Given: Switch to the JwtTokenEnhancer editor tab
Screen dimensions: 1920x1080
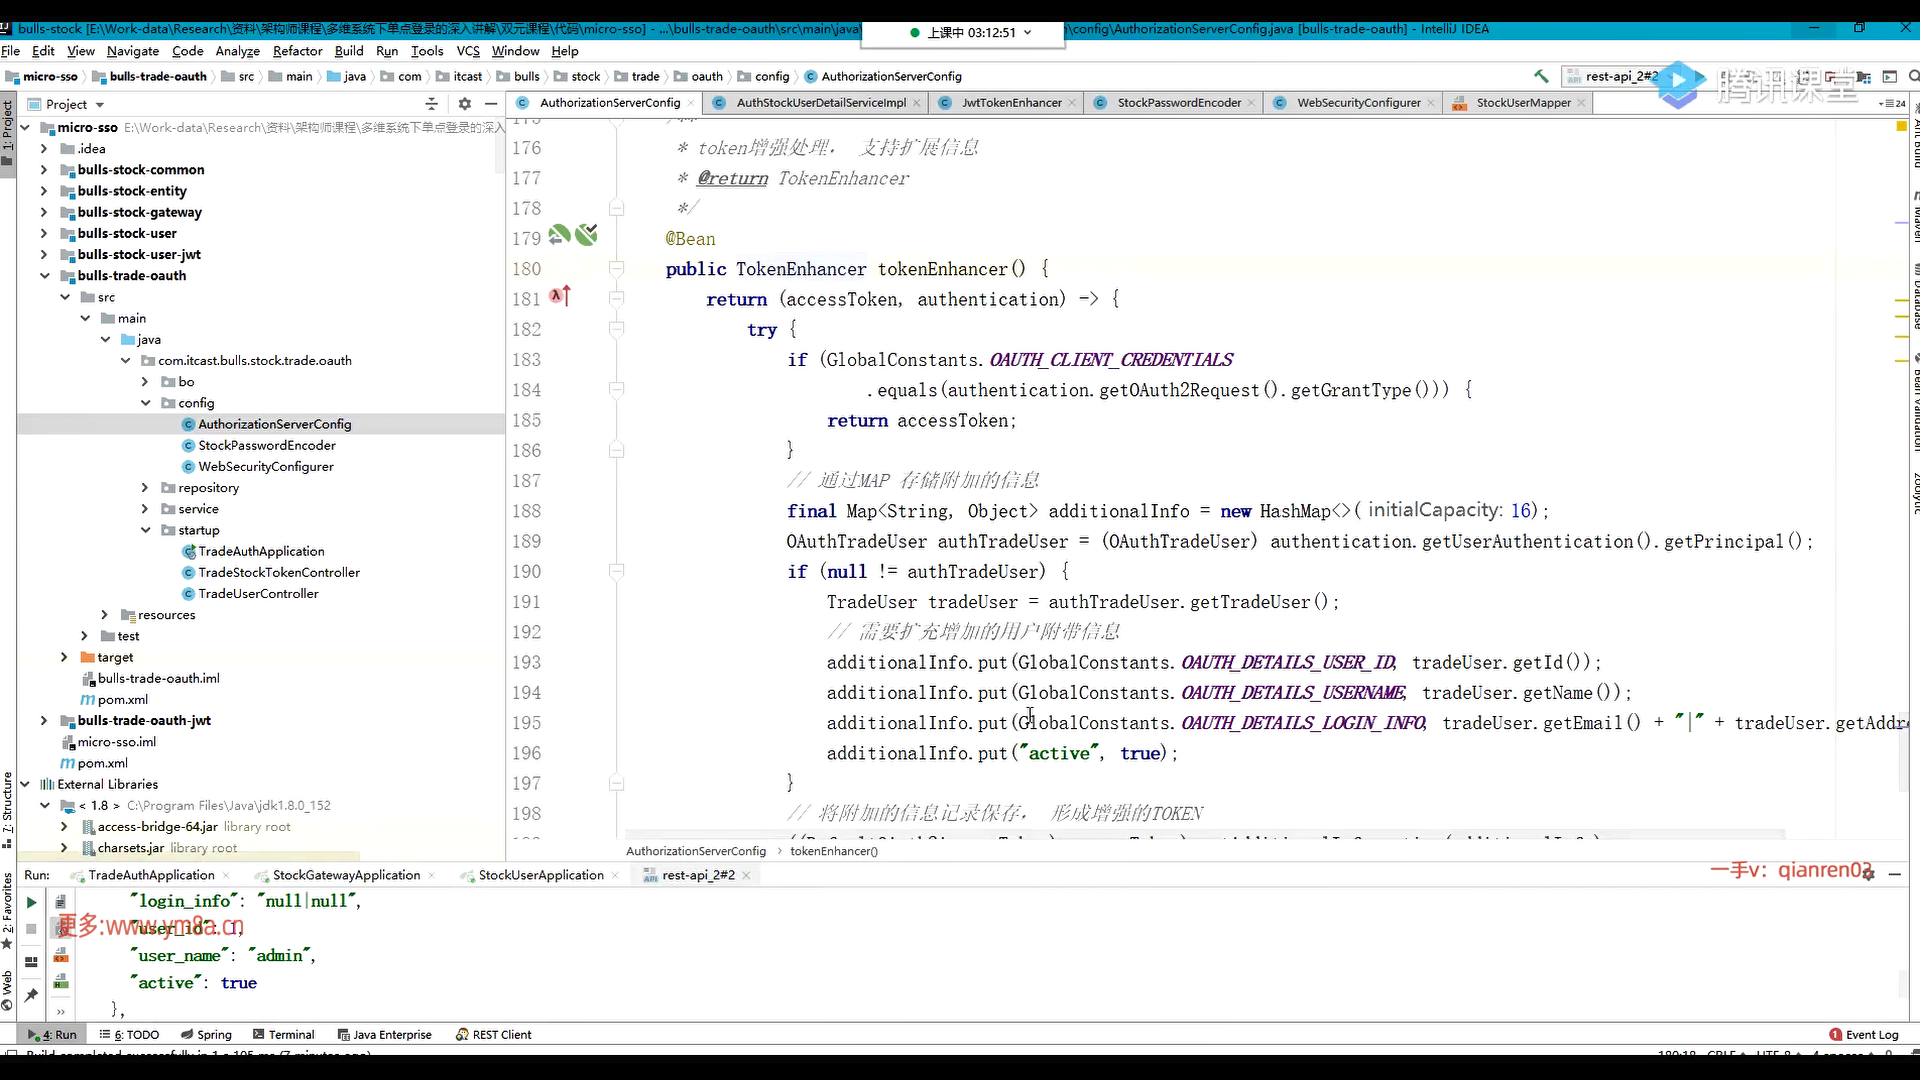Looking at the screenshot, I should [1011, 103].
